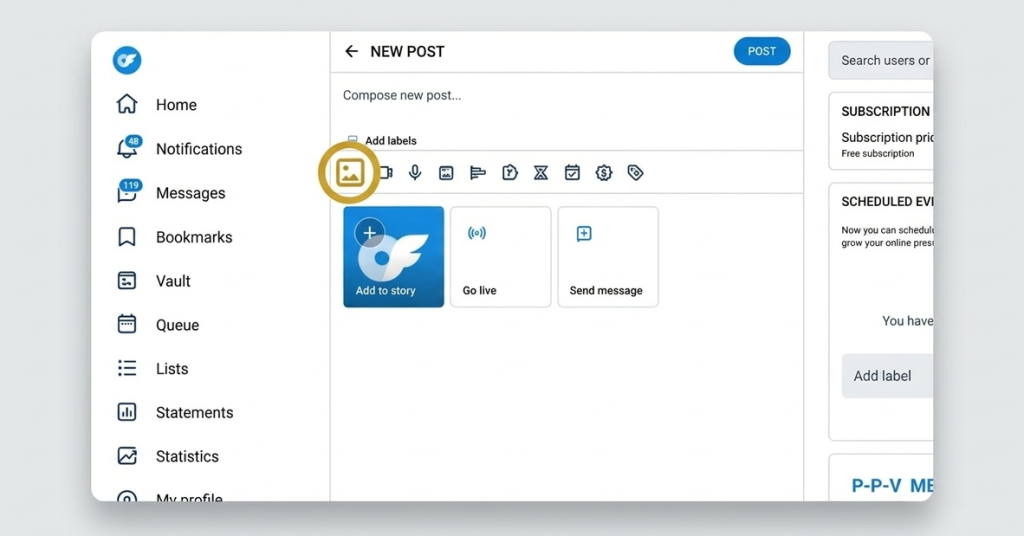The image size is (1024, 536).
Task: Click the video camera icon in the toolbar
Action: pyautogui.click(x=385, y=173)
